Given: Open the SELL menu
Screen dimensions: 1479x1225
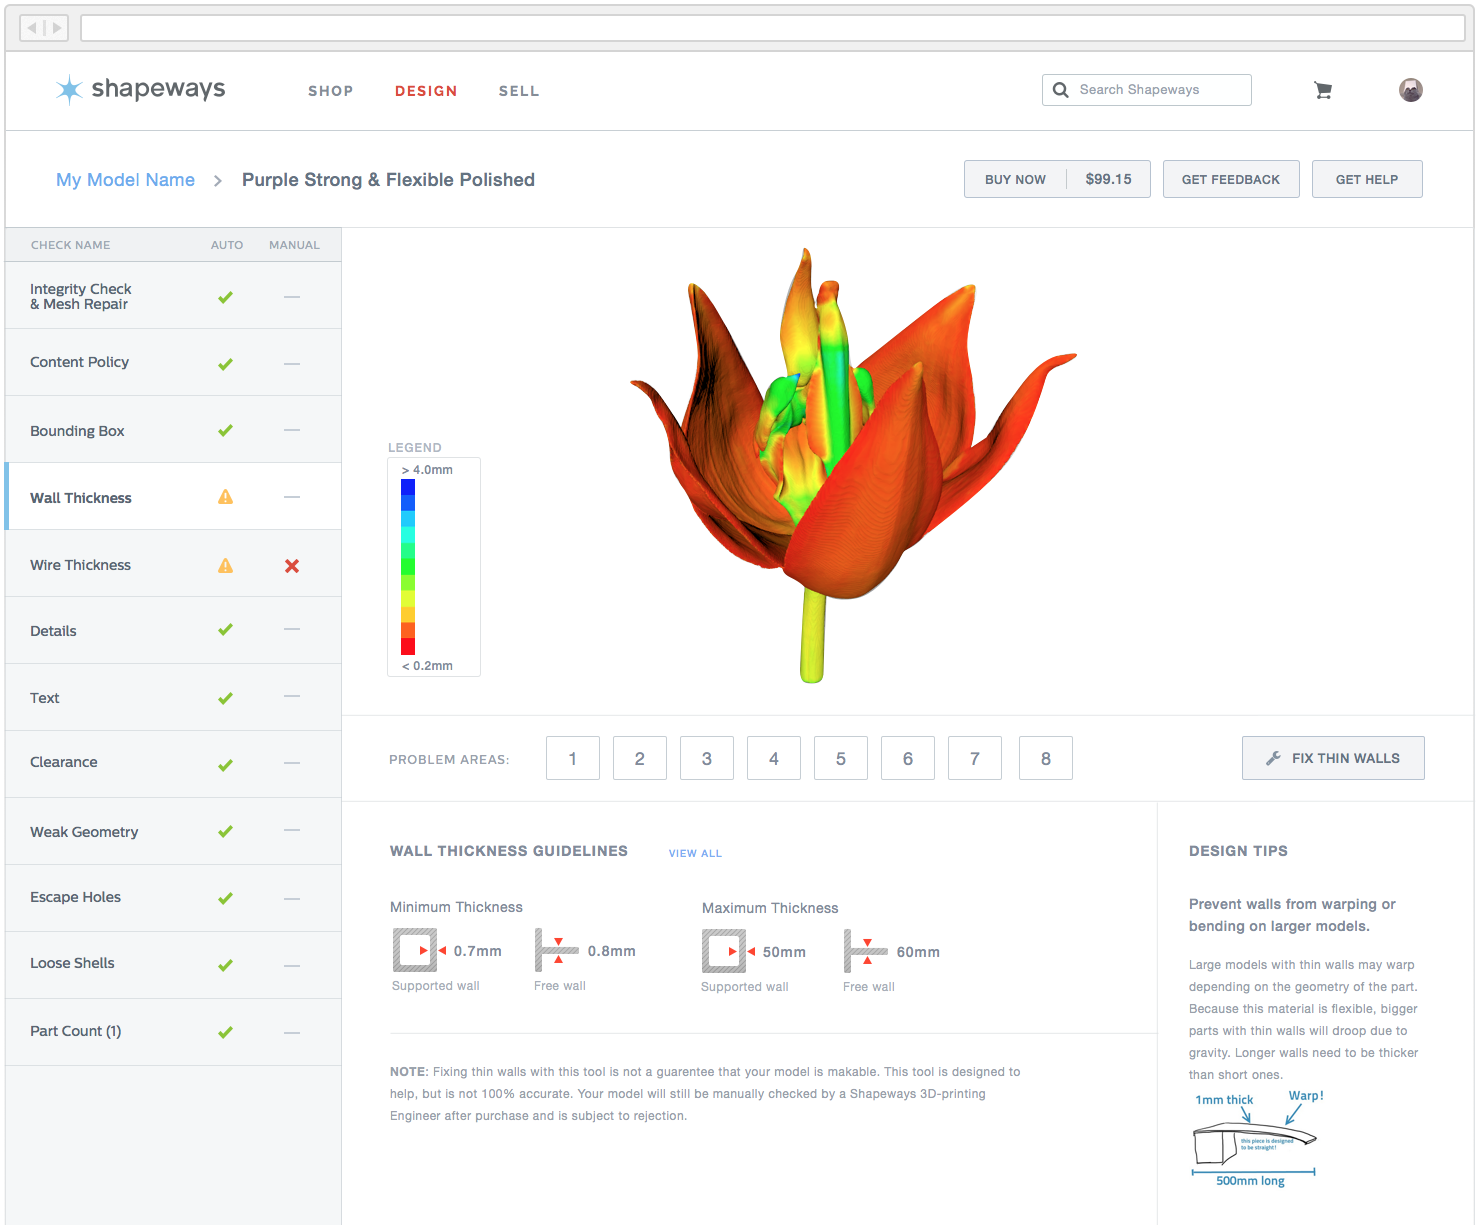Looking at the screenshot, I should tap(519, 91).
